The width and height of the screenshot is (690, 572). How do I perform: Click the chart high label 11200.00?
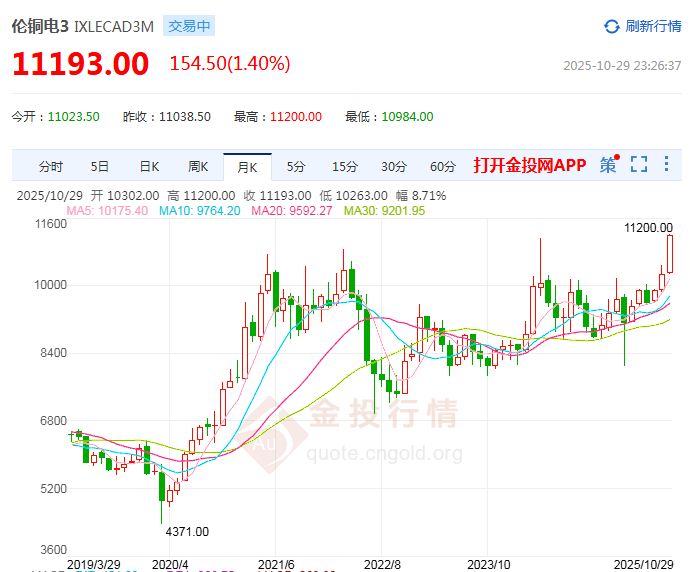648,228
